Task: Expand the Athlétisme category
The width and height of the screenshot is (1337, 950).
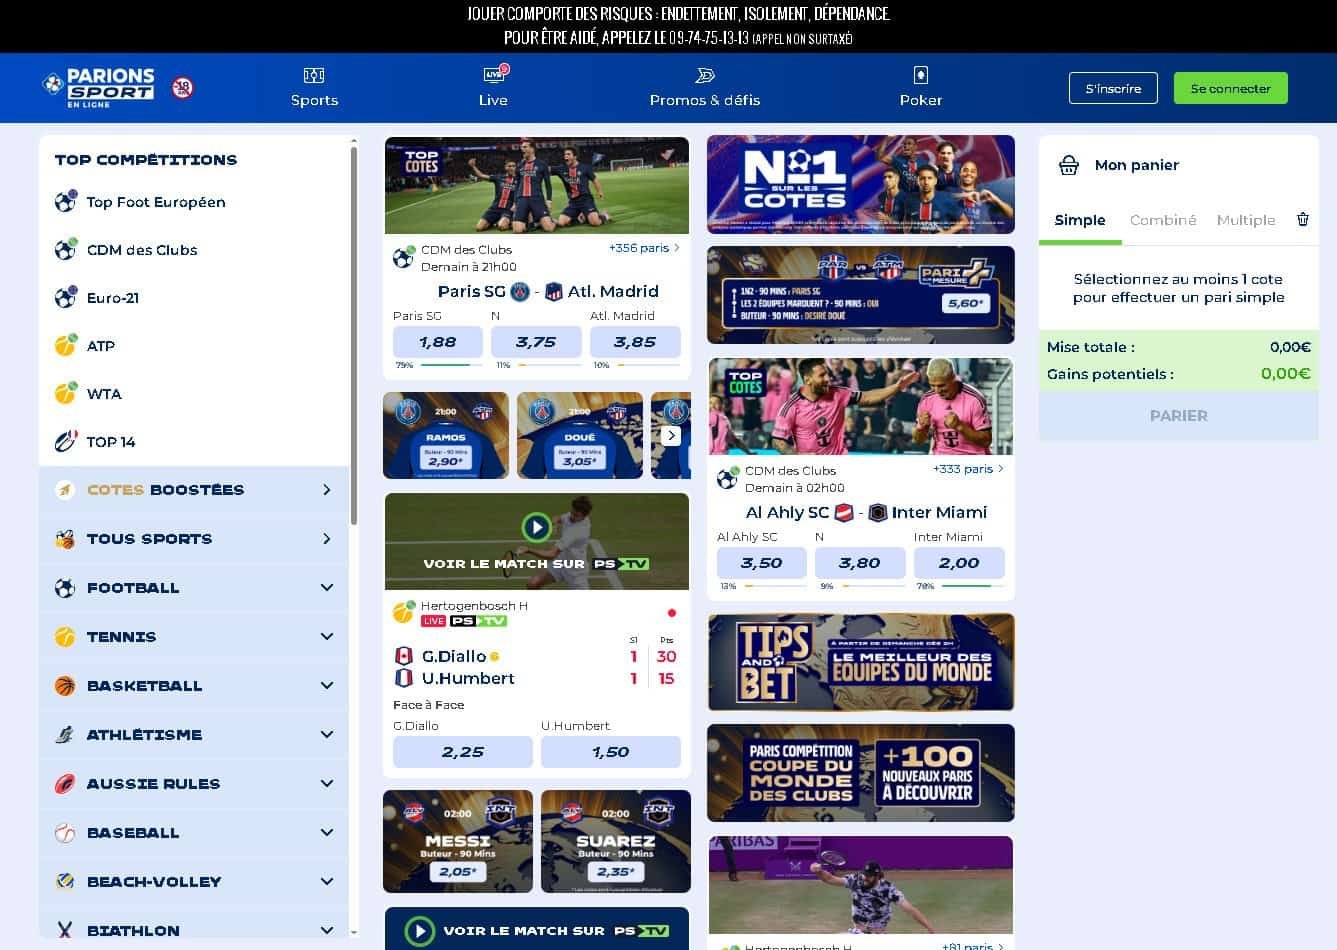Action: click(327, 735)
